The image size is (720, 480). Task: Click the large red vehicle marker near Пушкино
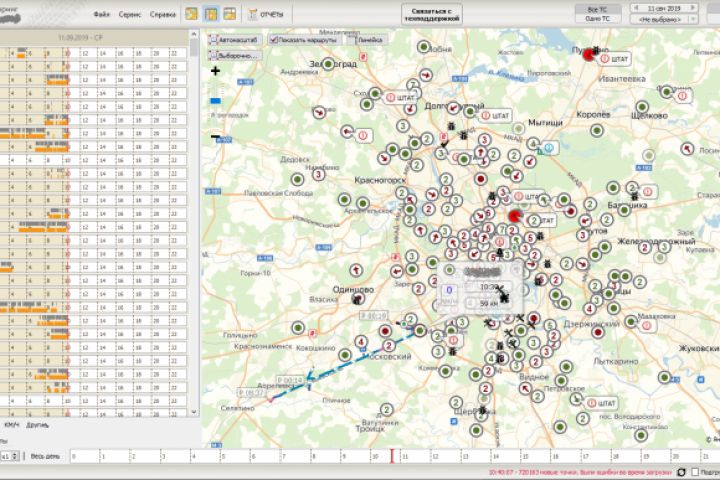click(x=589, y=55)
